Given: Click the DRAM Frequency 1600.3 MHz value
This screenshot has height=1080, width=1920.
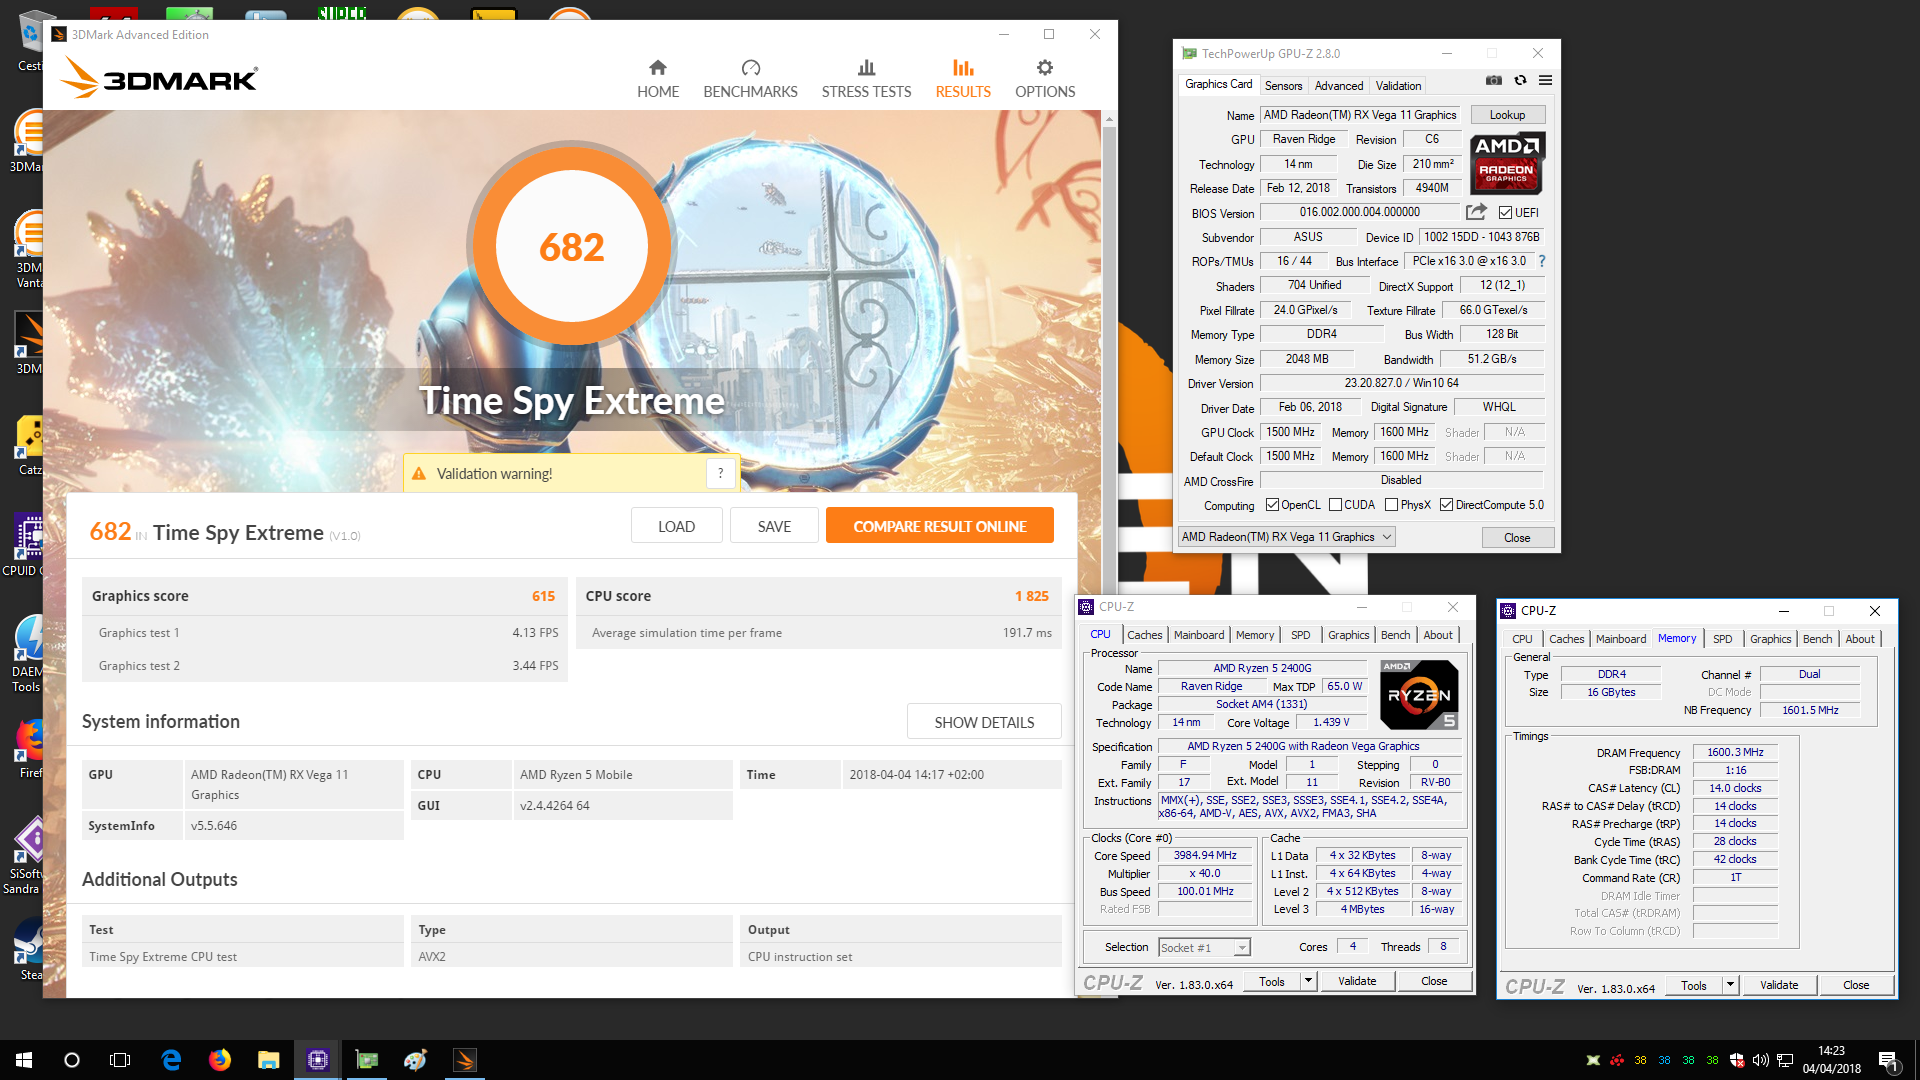Looking at the screenshot, I should (1735, 752).
